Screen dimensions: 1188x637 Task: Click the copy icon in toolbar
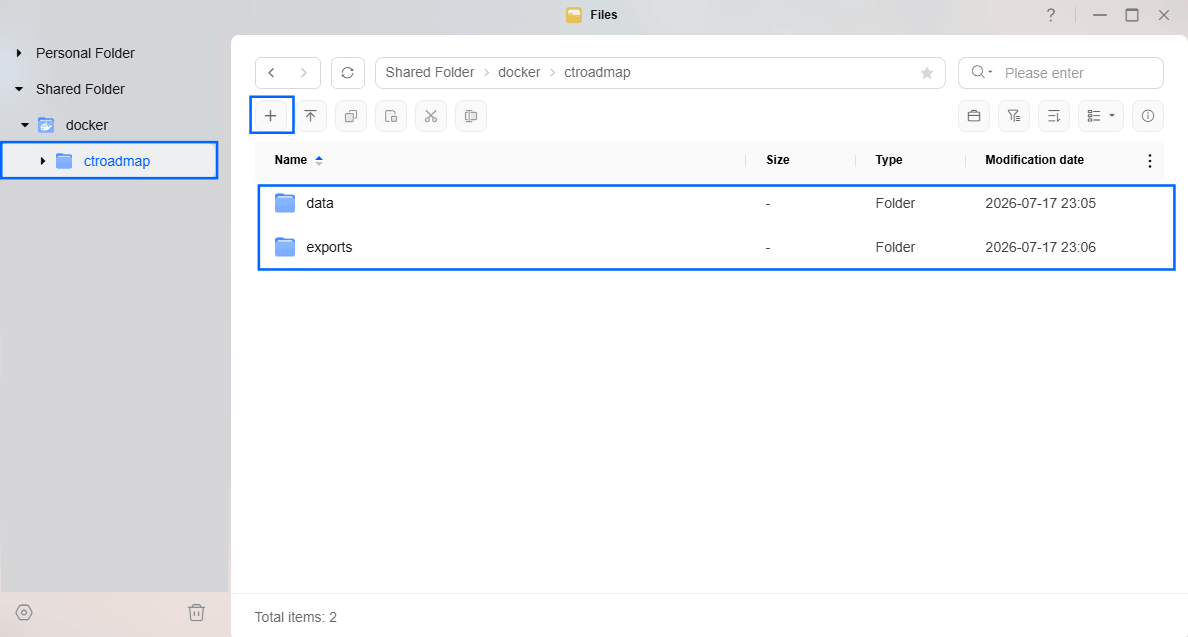coord(351,116)
